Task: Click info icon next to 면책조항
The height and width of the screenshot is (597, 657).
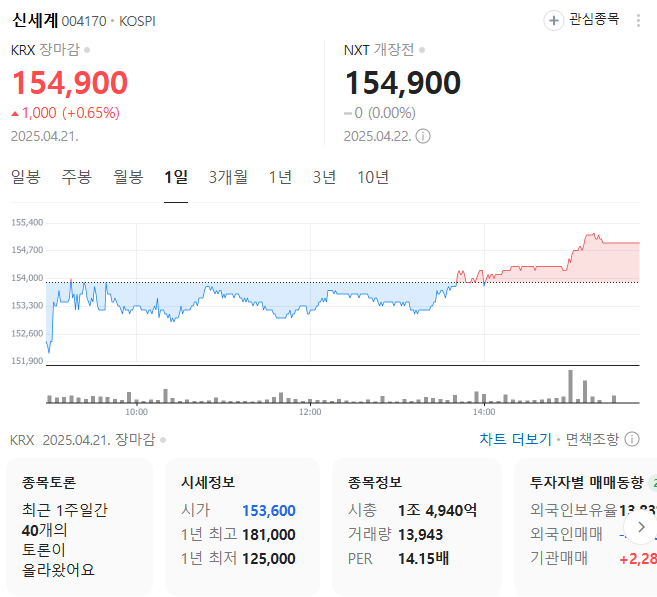Action: click(x=632, y=439)
